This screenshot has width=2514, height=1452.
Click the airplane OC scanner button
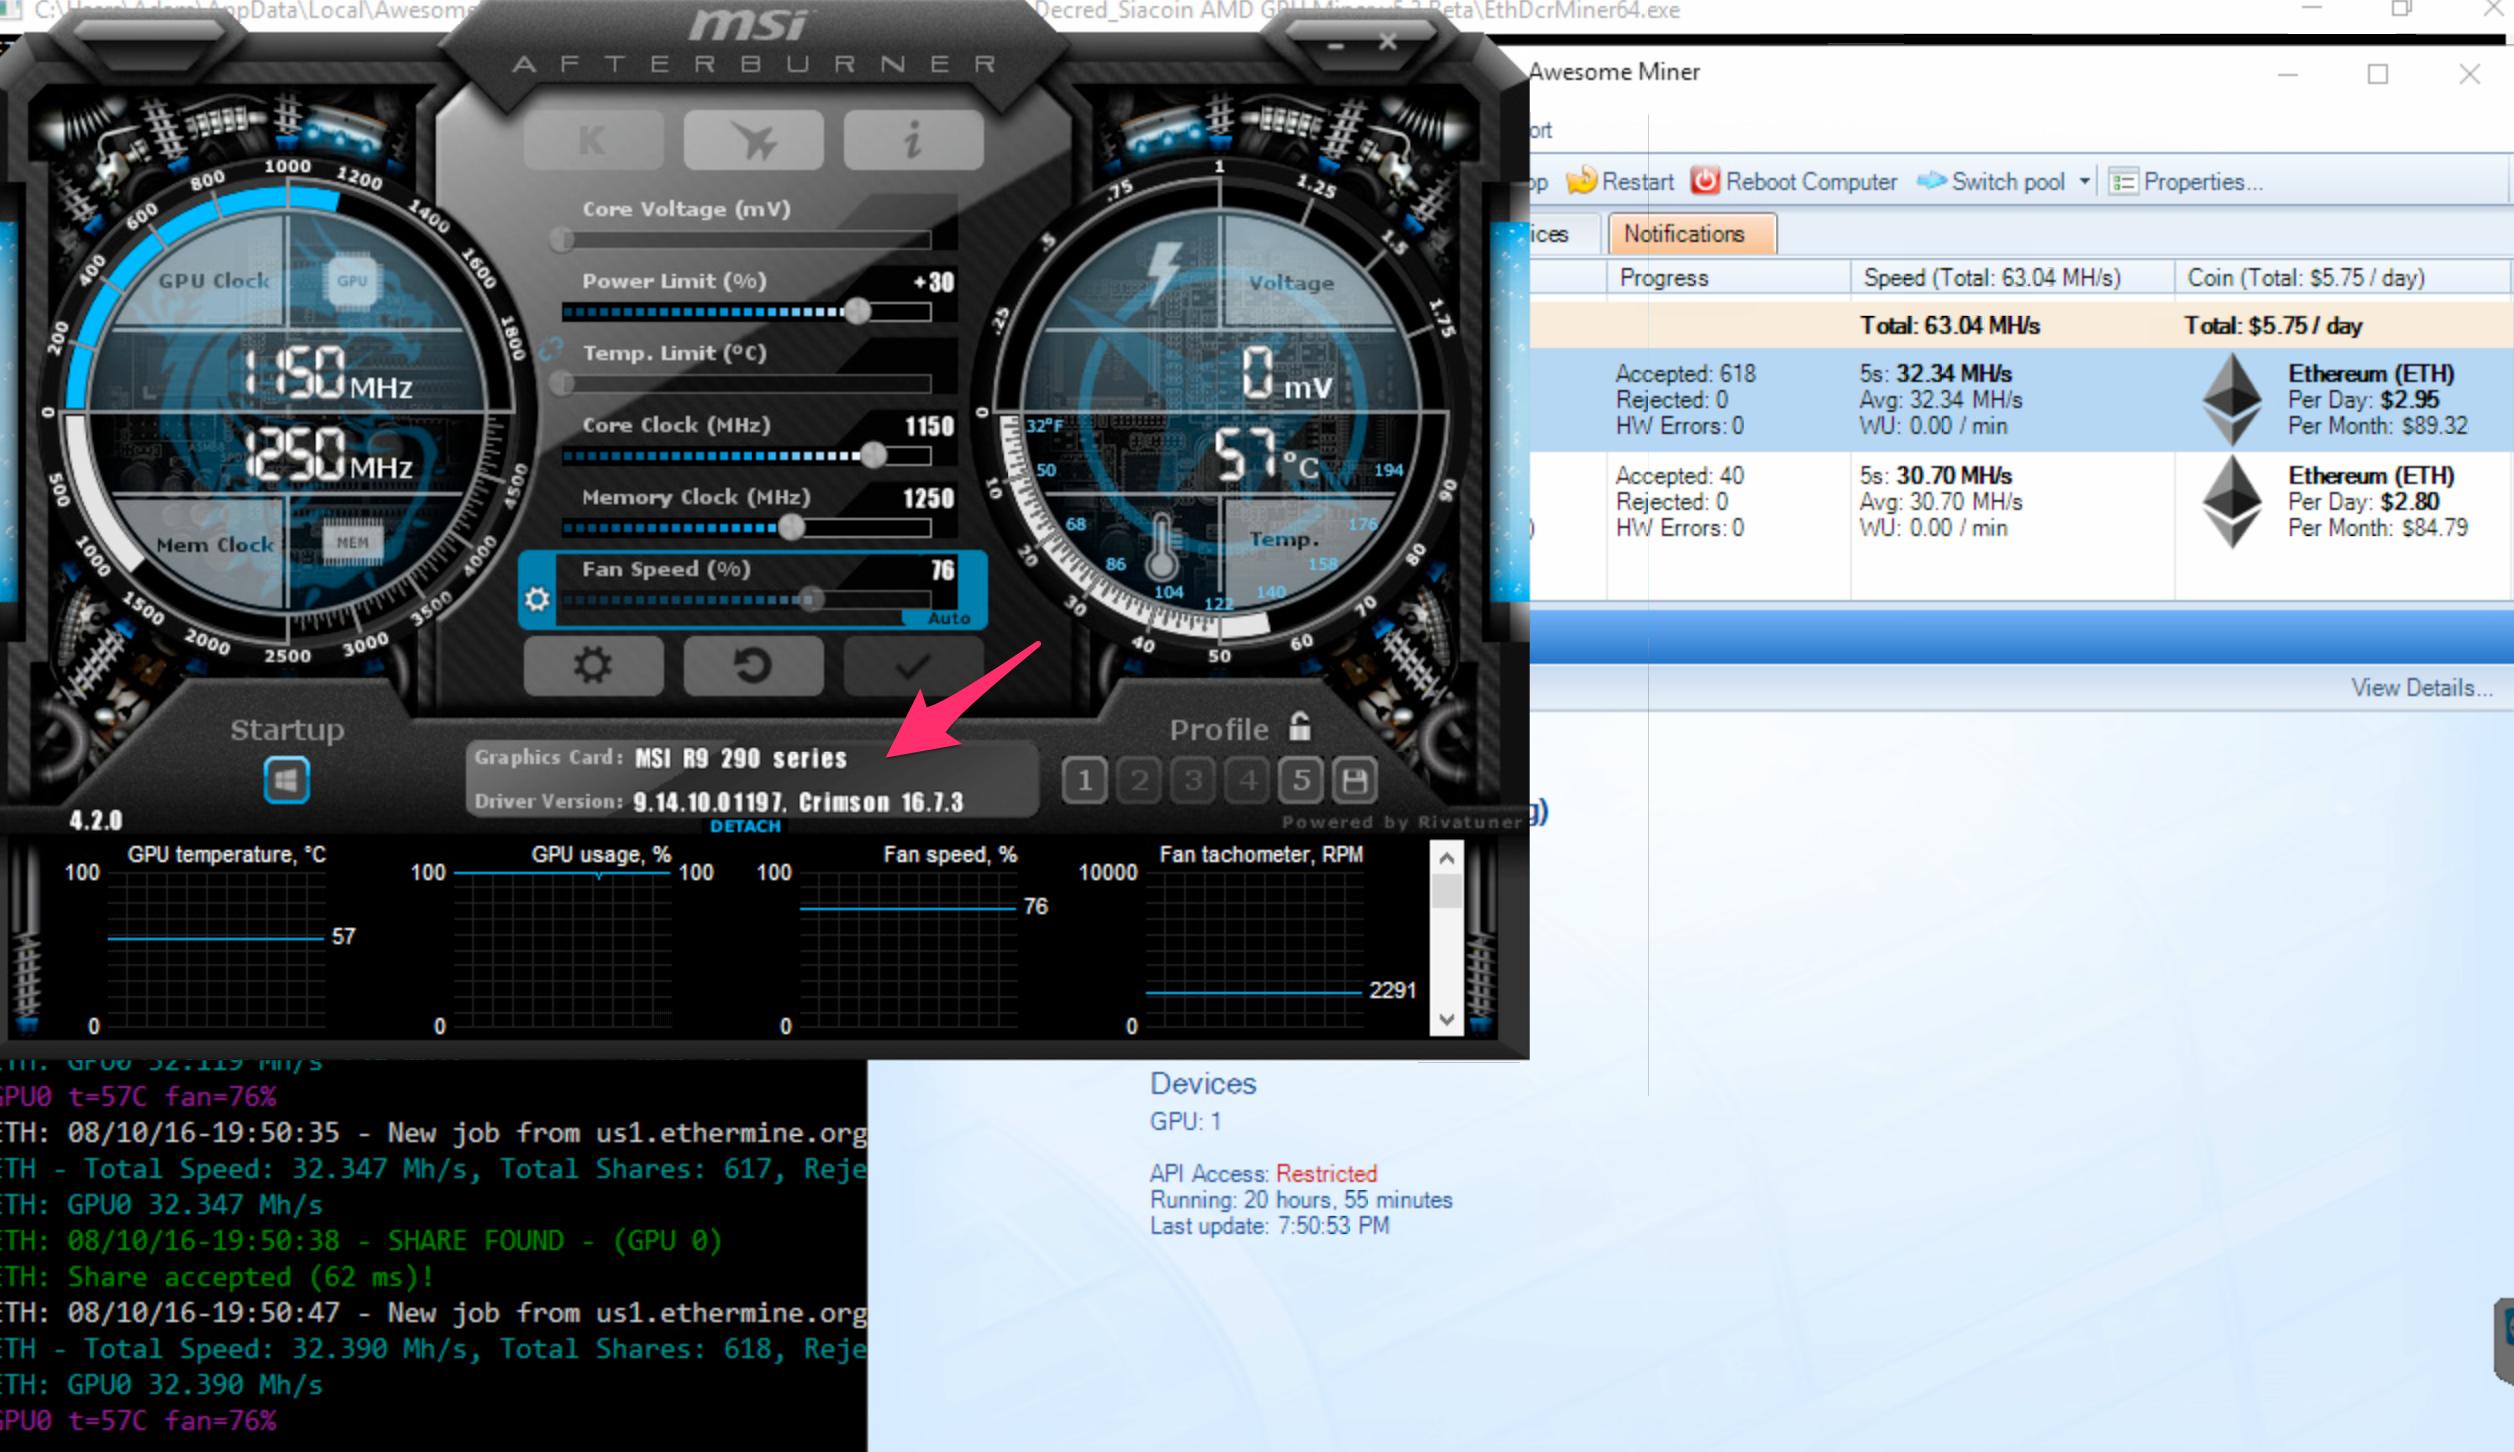753,140
